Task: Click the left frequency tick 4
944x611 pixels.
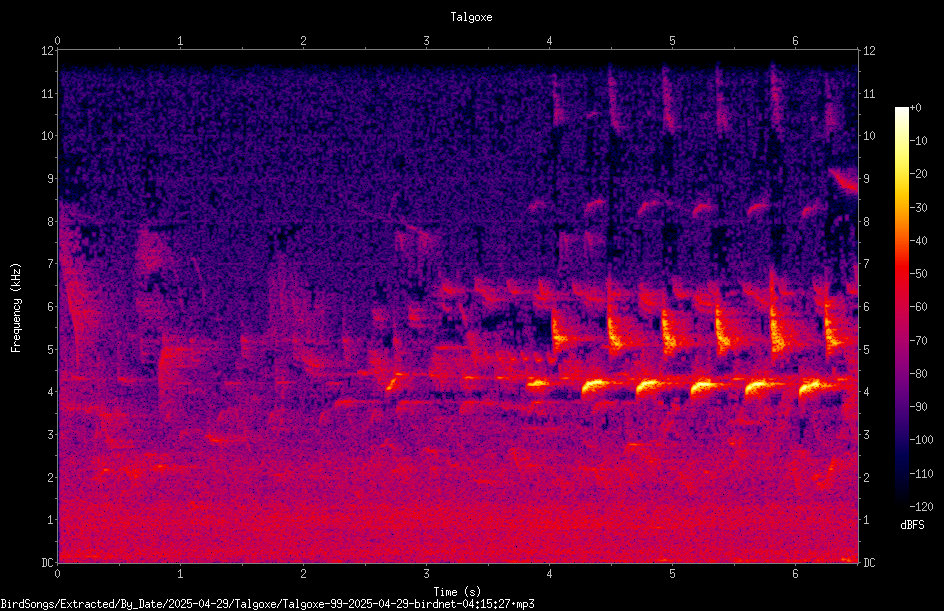Action: (x=51, y=392)
